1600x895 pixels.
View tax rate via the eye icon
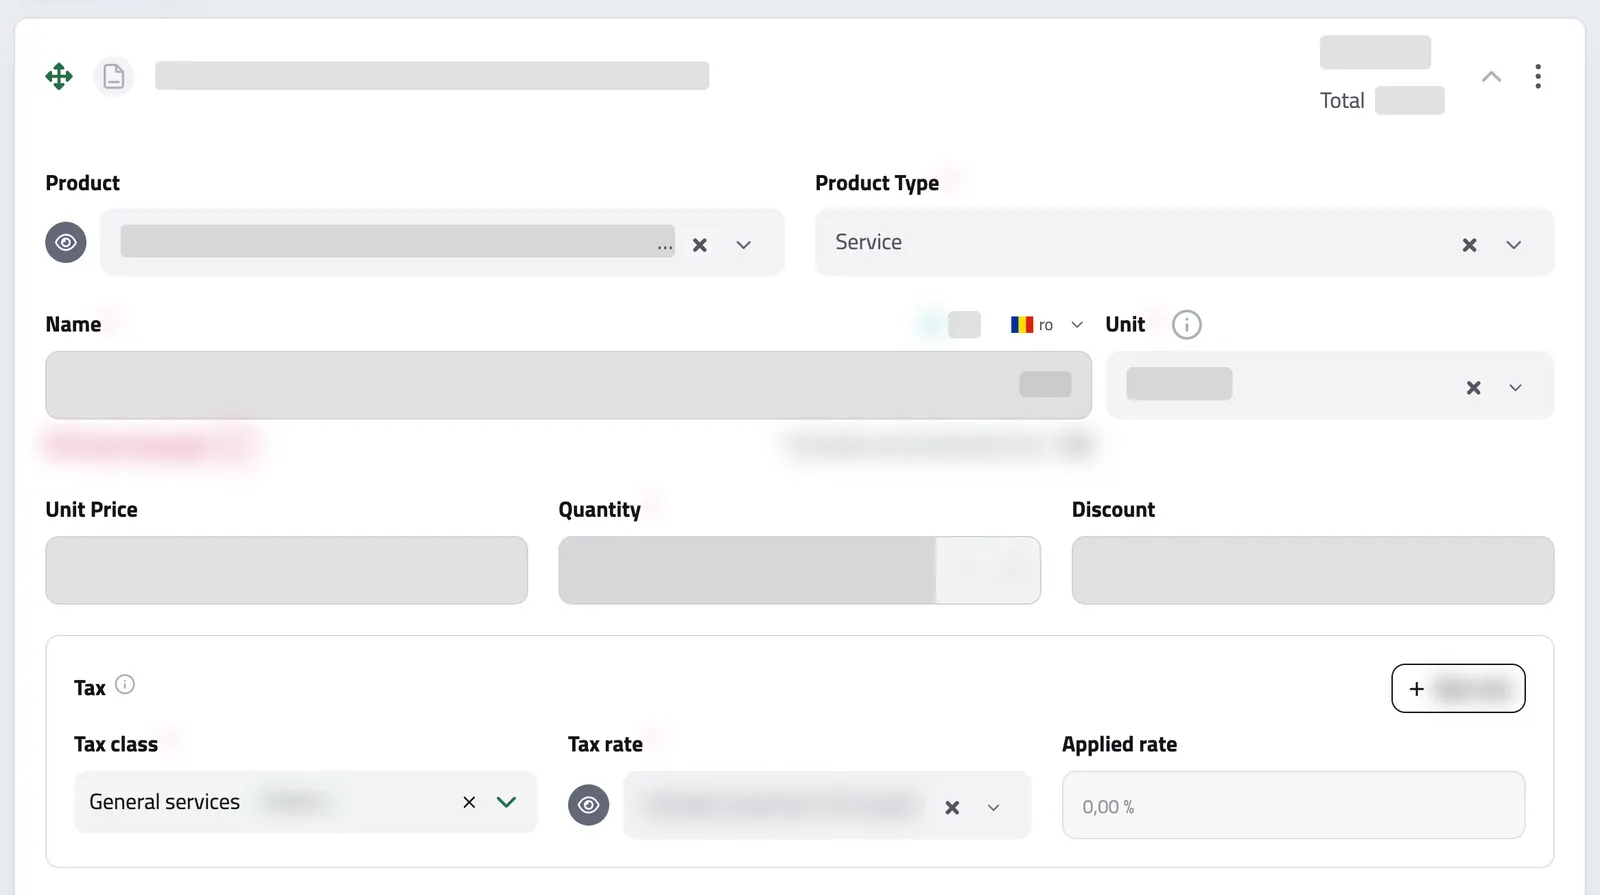click(589, 805)
